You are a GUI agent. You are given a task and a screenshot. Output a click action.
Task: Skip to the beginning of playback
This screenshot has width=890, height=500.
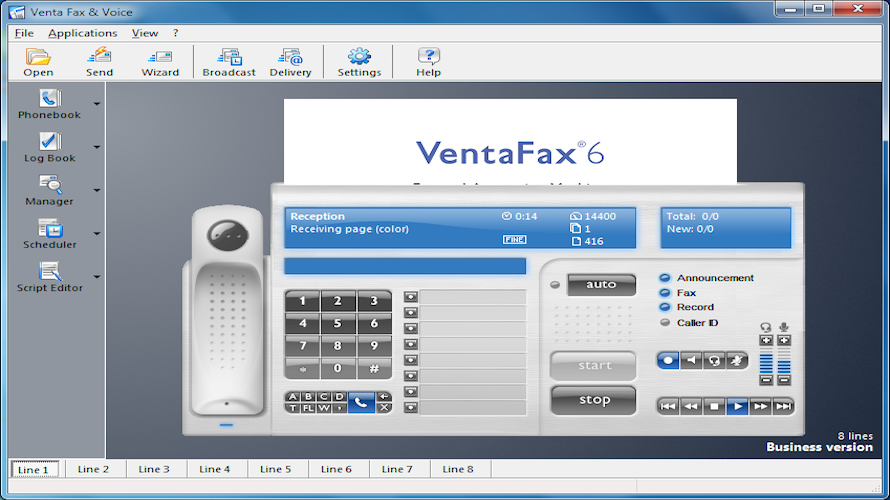coord(668,406)
